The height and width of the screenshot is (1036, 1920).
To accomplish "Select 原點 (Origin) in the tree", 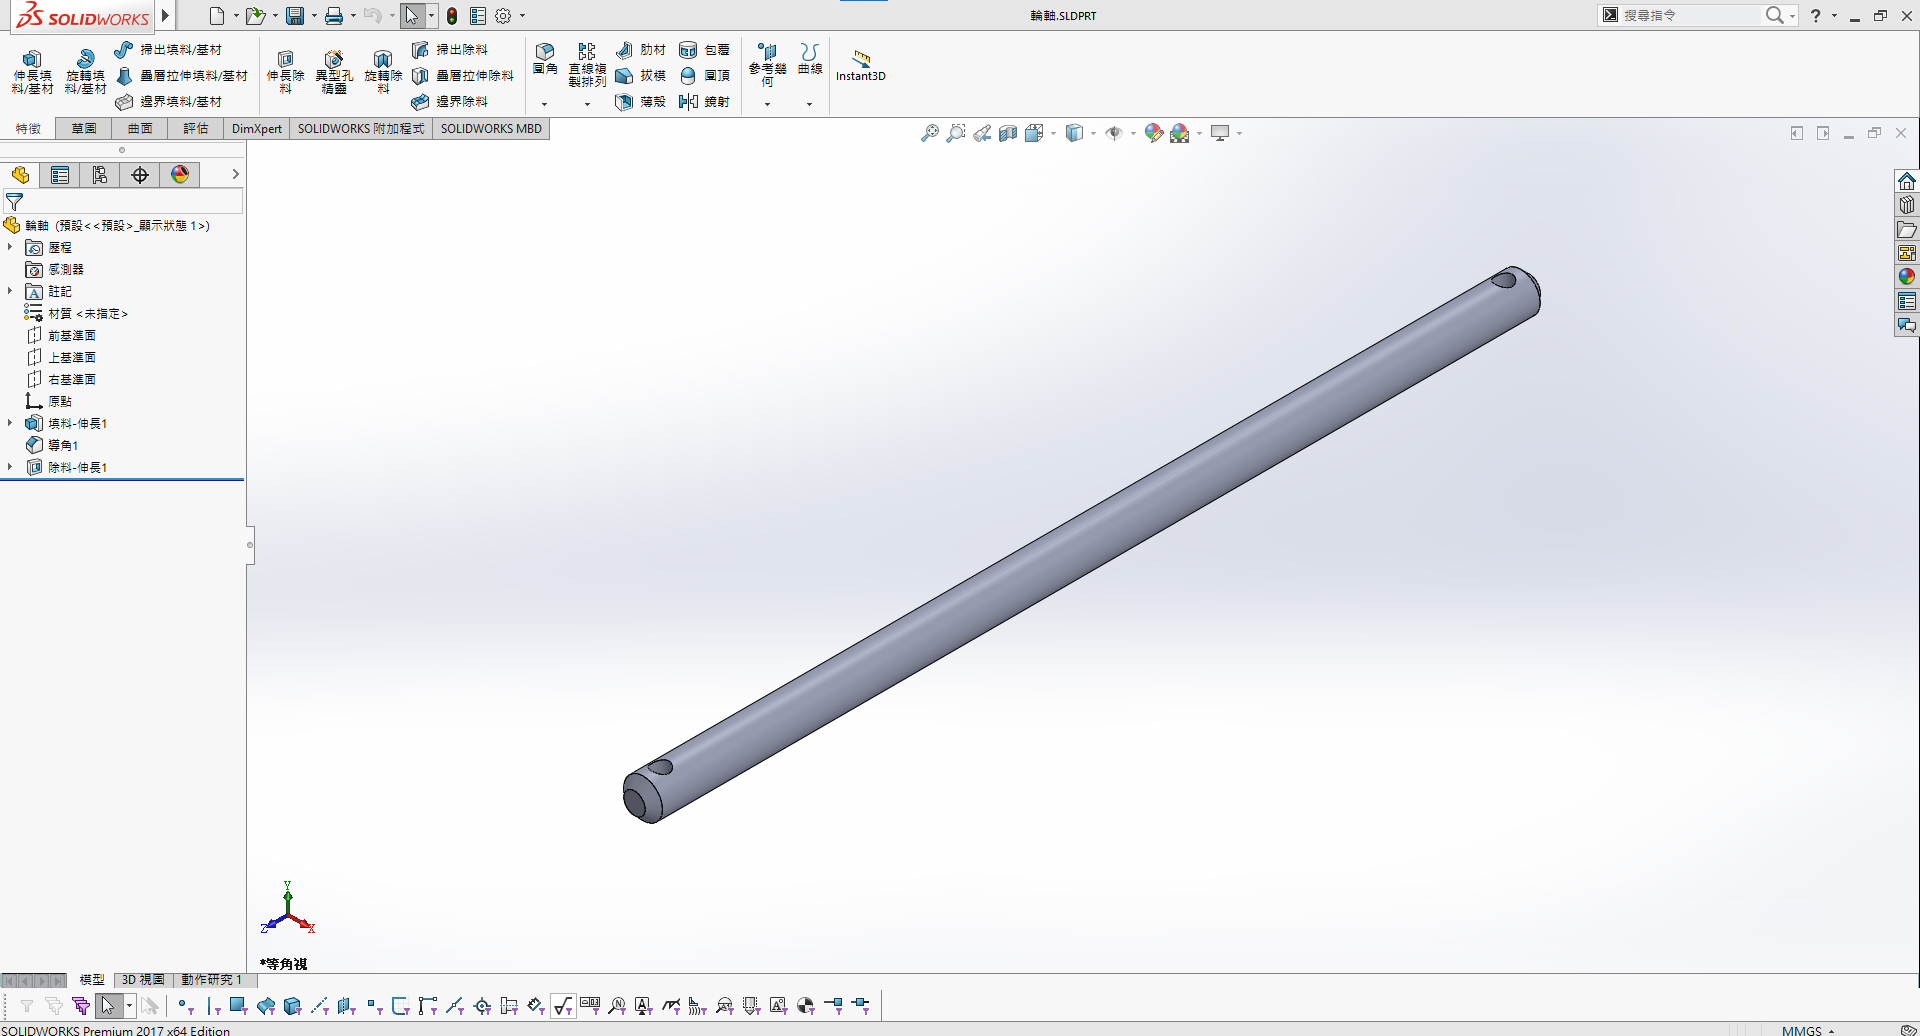I will (49, 402).
